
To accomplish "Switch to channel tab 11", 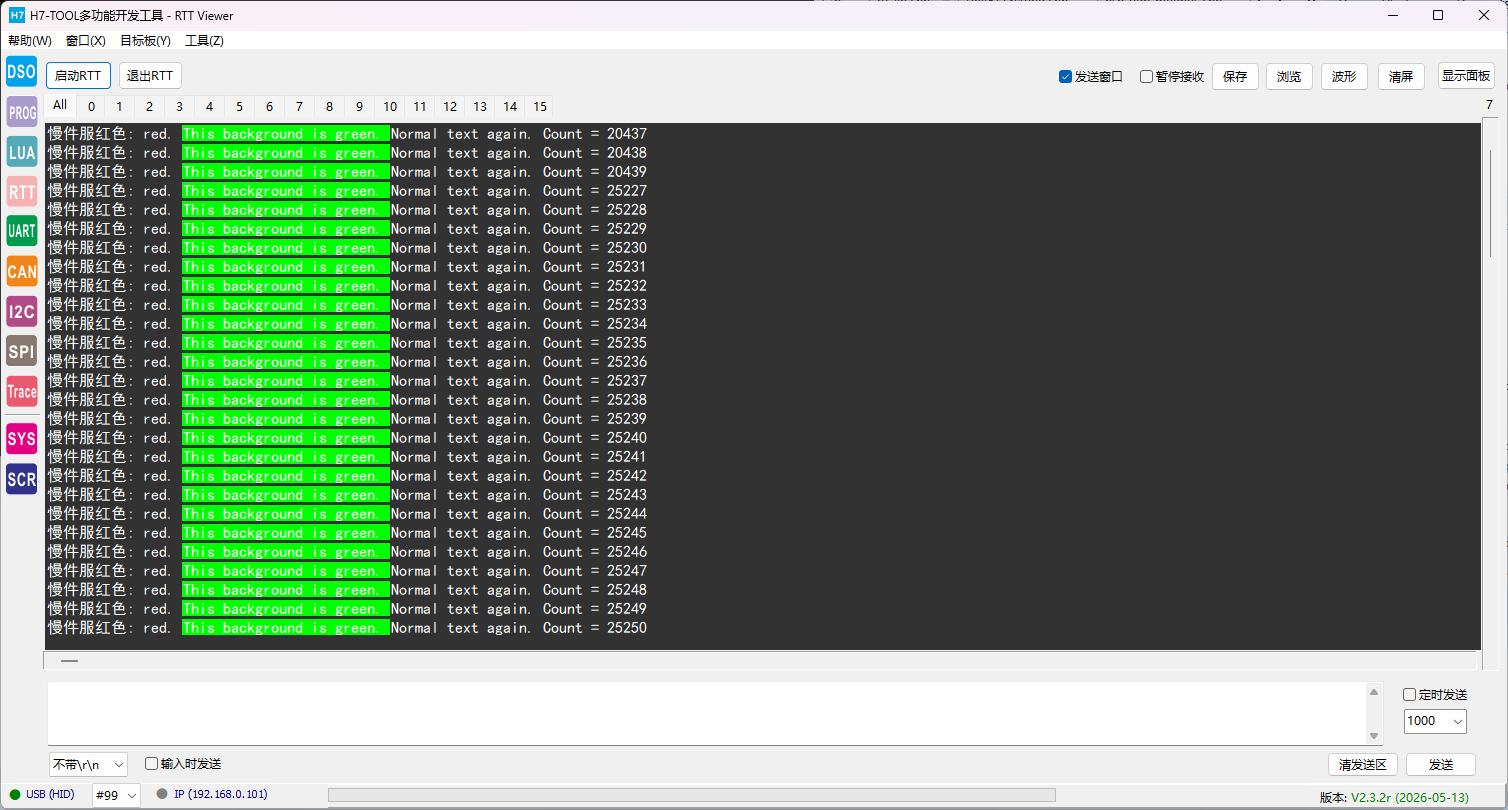I will click(x=419, y=107).
